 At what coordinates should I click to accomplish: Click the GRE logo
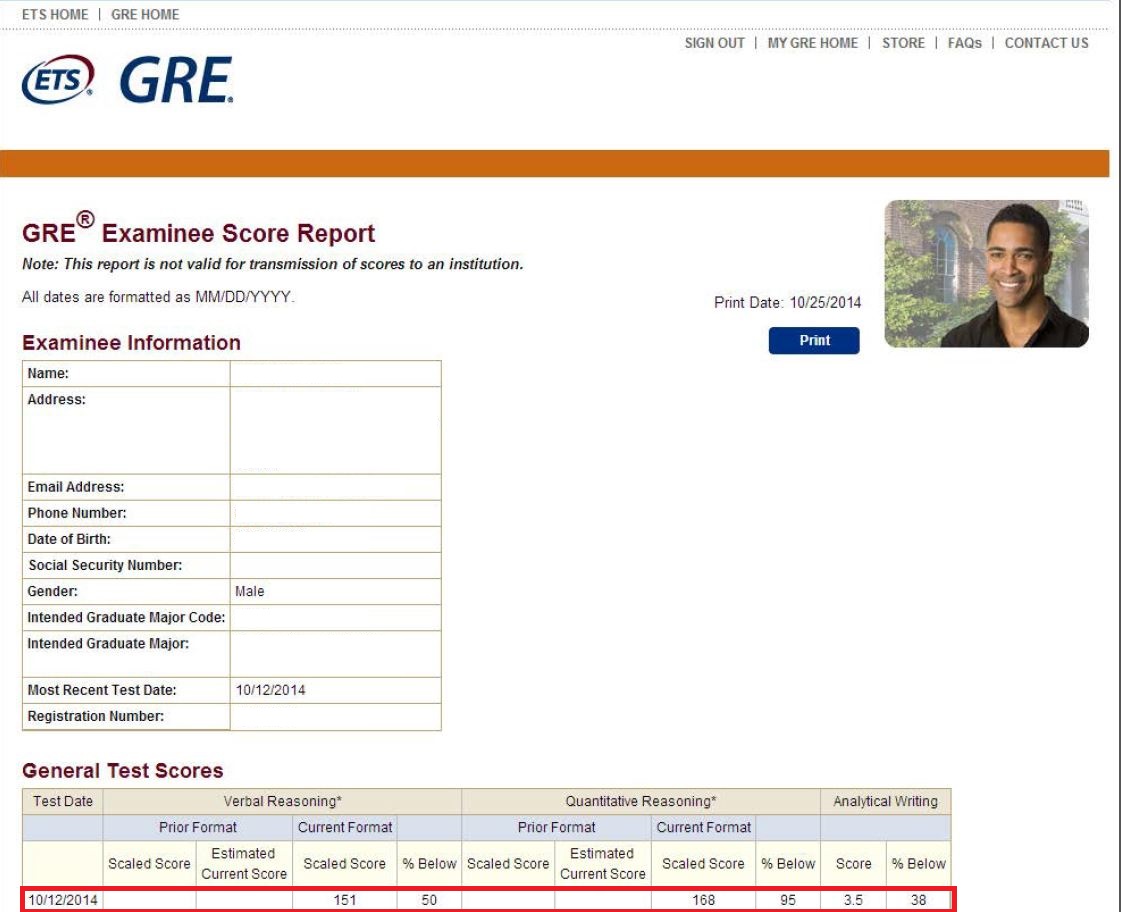tap(176, 80)
